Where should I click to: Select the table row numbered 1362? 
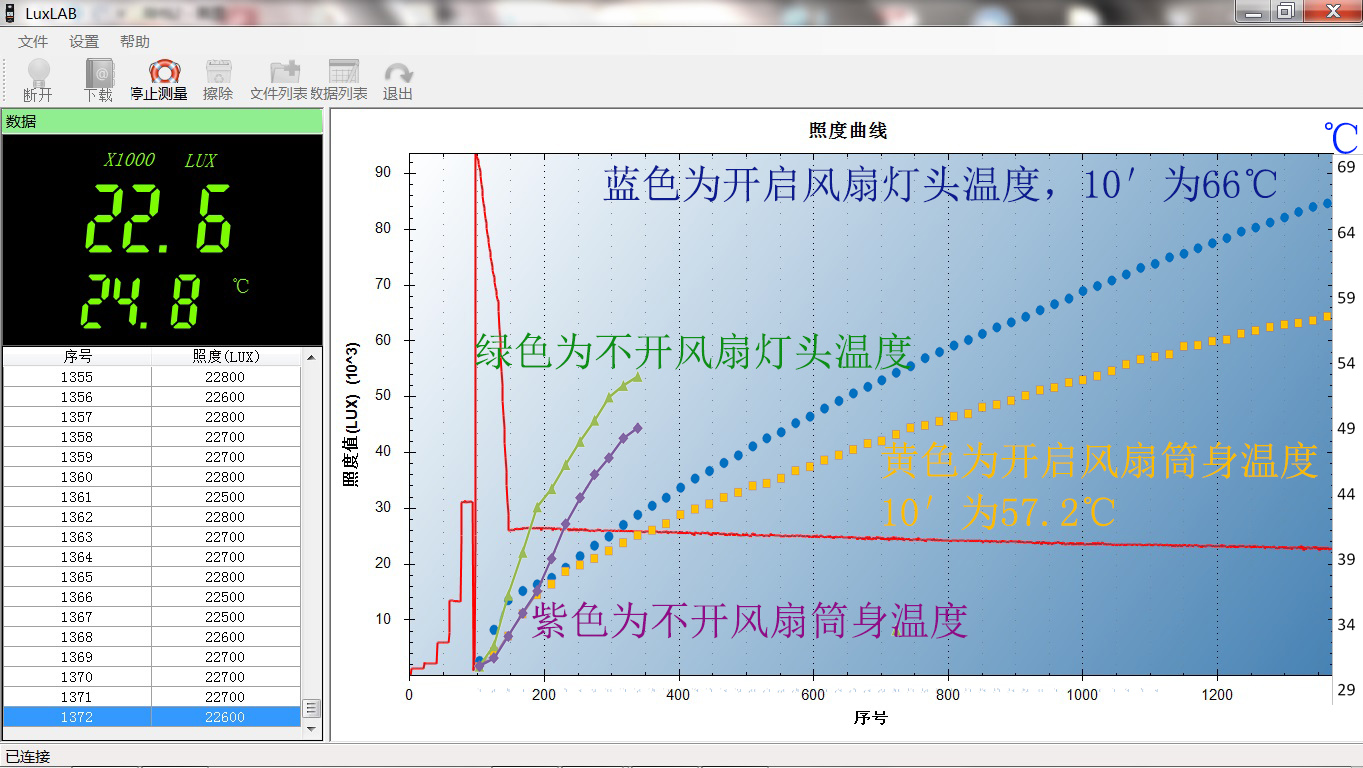tap(152, 517)
